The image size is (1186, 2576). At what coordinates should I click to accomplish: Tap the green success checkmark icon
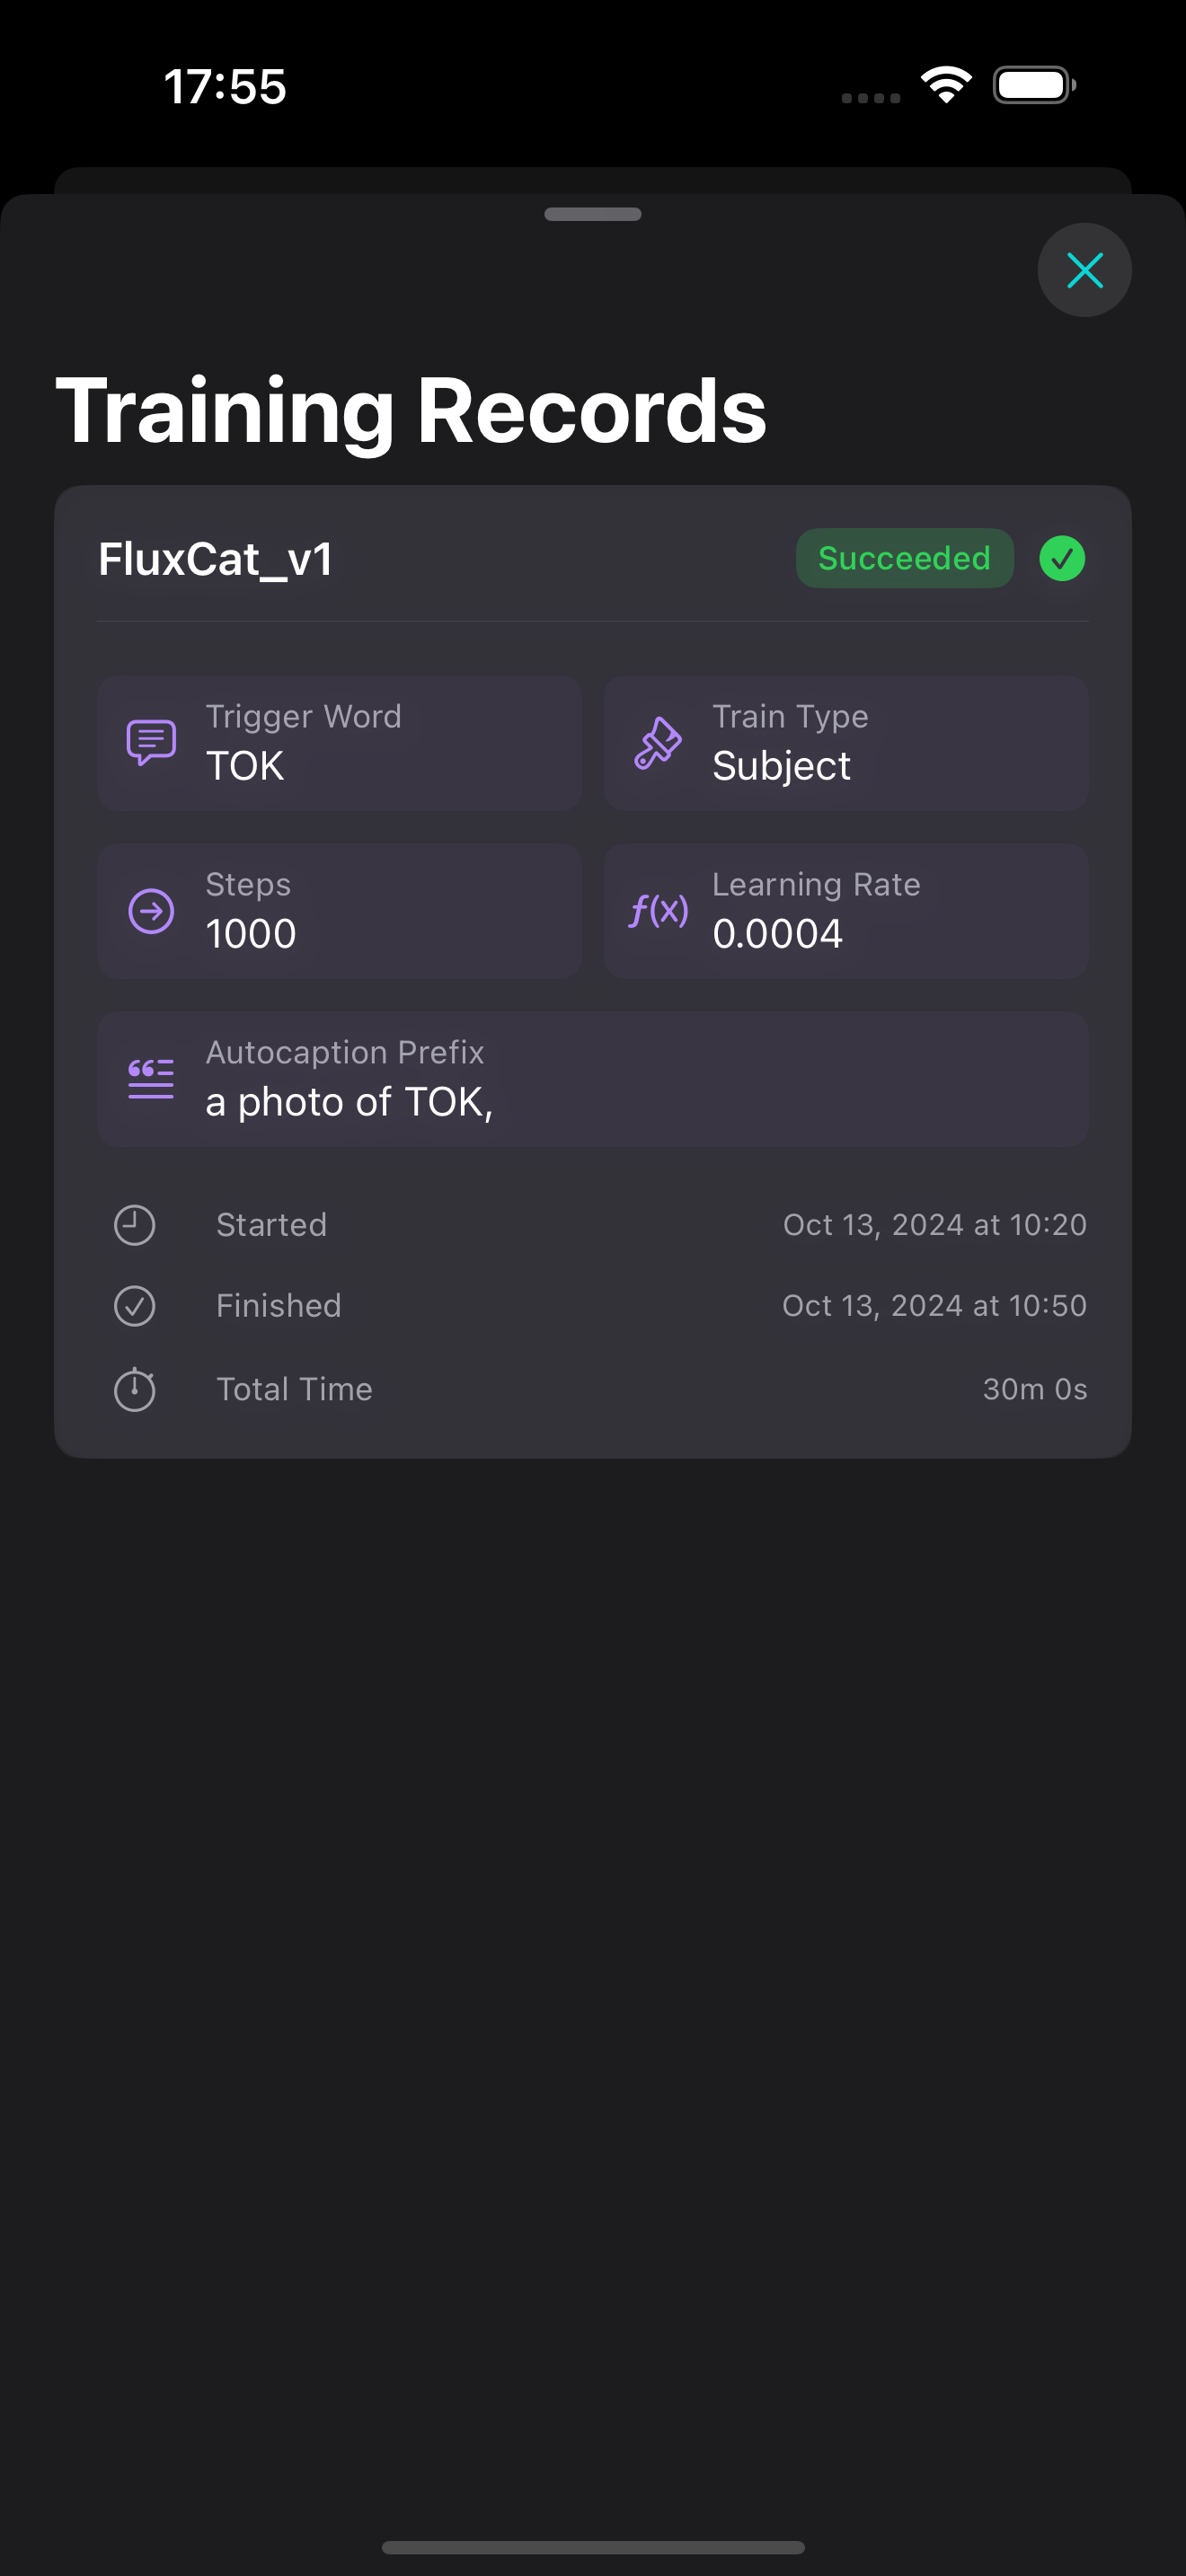point(1062,558)
